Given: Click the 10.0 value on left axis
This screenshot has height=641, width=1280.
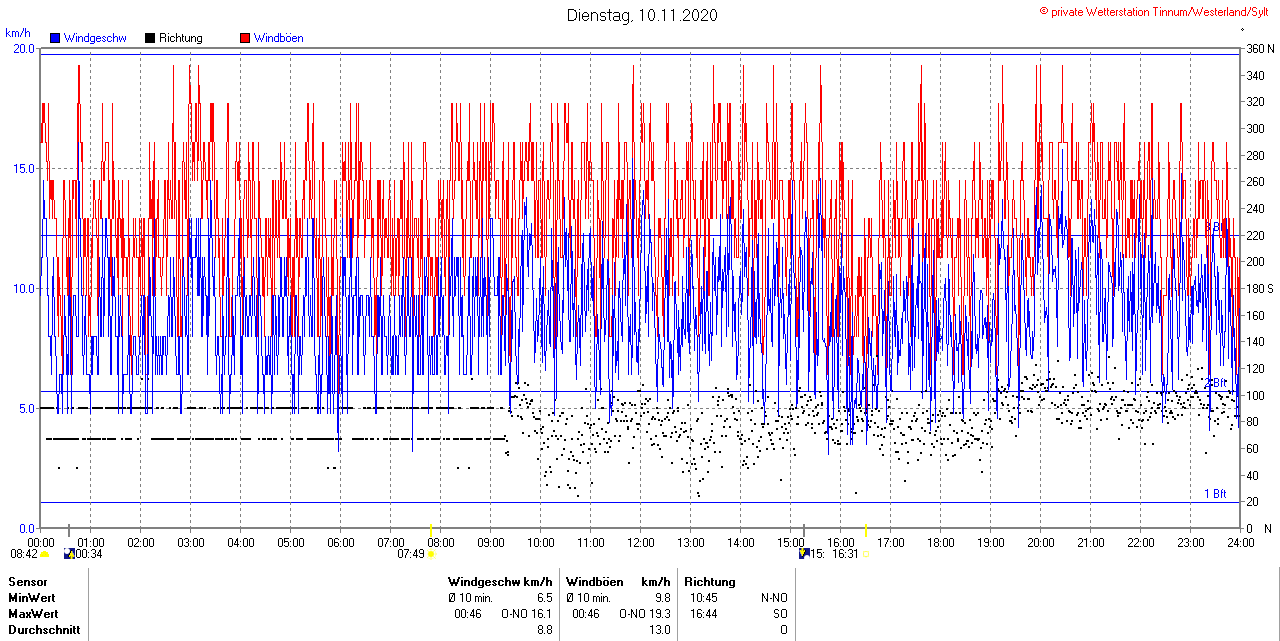Looking at the screenshot, I should pyautogui.click(x=23, y=288).
